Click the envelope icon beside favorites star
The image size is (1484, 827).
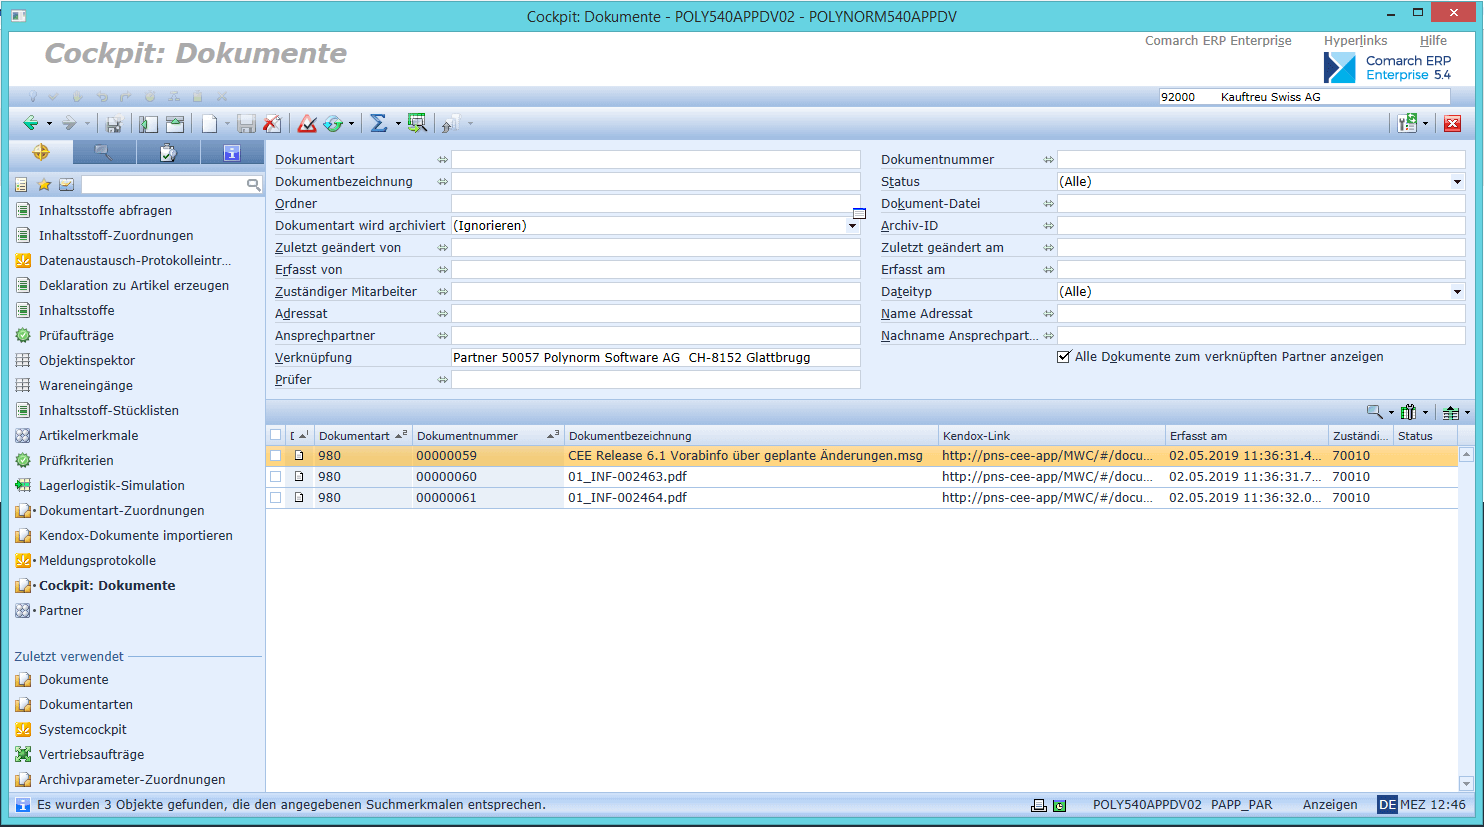click(66, 184)
